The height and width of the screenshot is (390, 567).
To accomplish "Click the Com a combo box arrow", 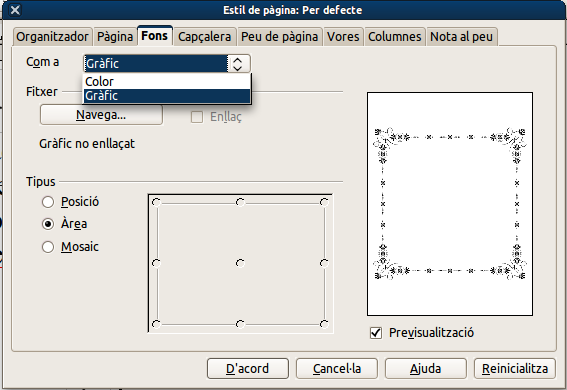I will tap(238, 64).
